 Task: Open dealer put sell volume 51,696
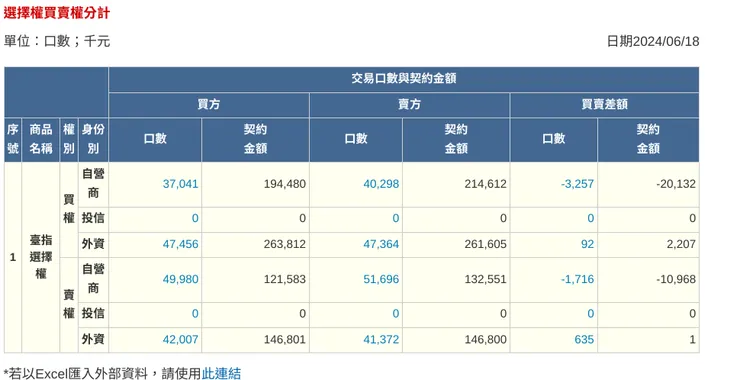coord(381,279)
